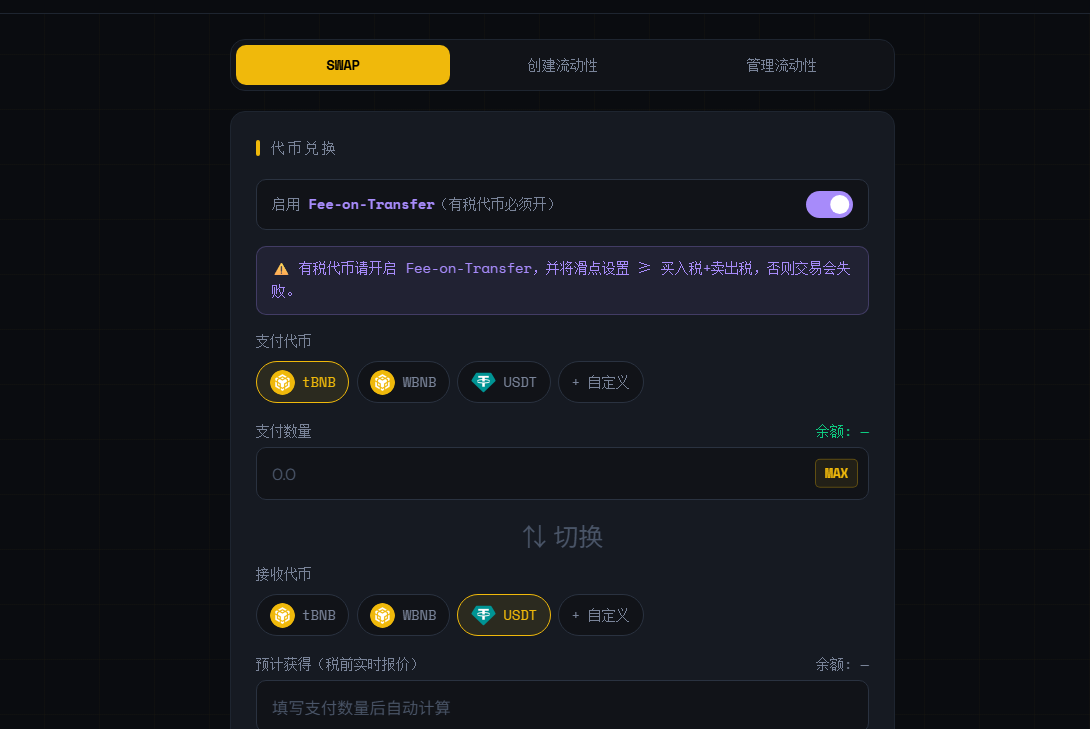Select USDT as the receive token
The height and width of the screenshot is (729, 1090).
pos(504,615)
